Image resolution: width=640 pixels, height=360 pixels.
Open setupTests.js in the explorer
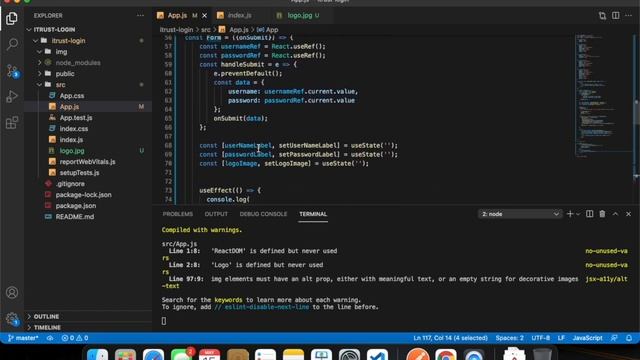[79, 173]
